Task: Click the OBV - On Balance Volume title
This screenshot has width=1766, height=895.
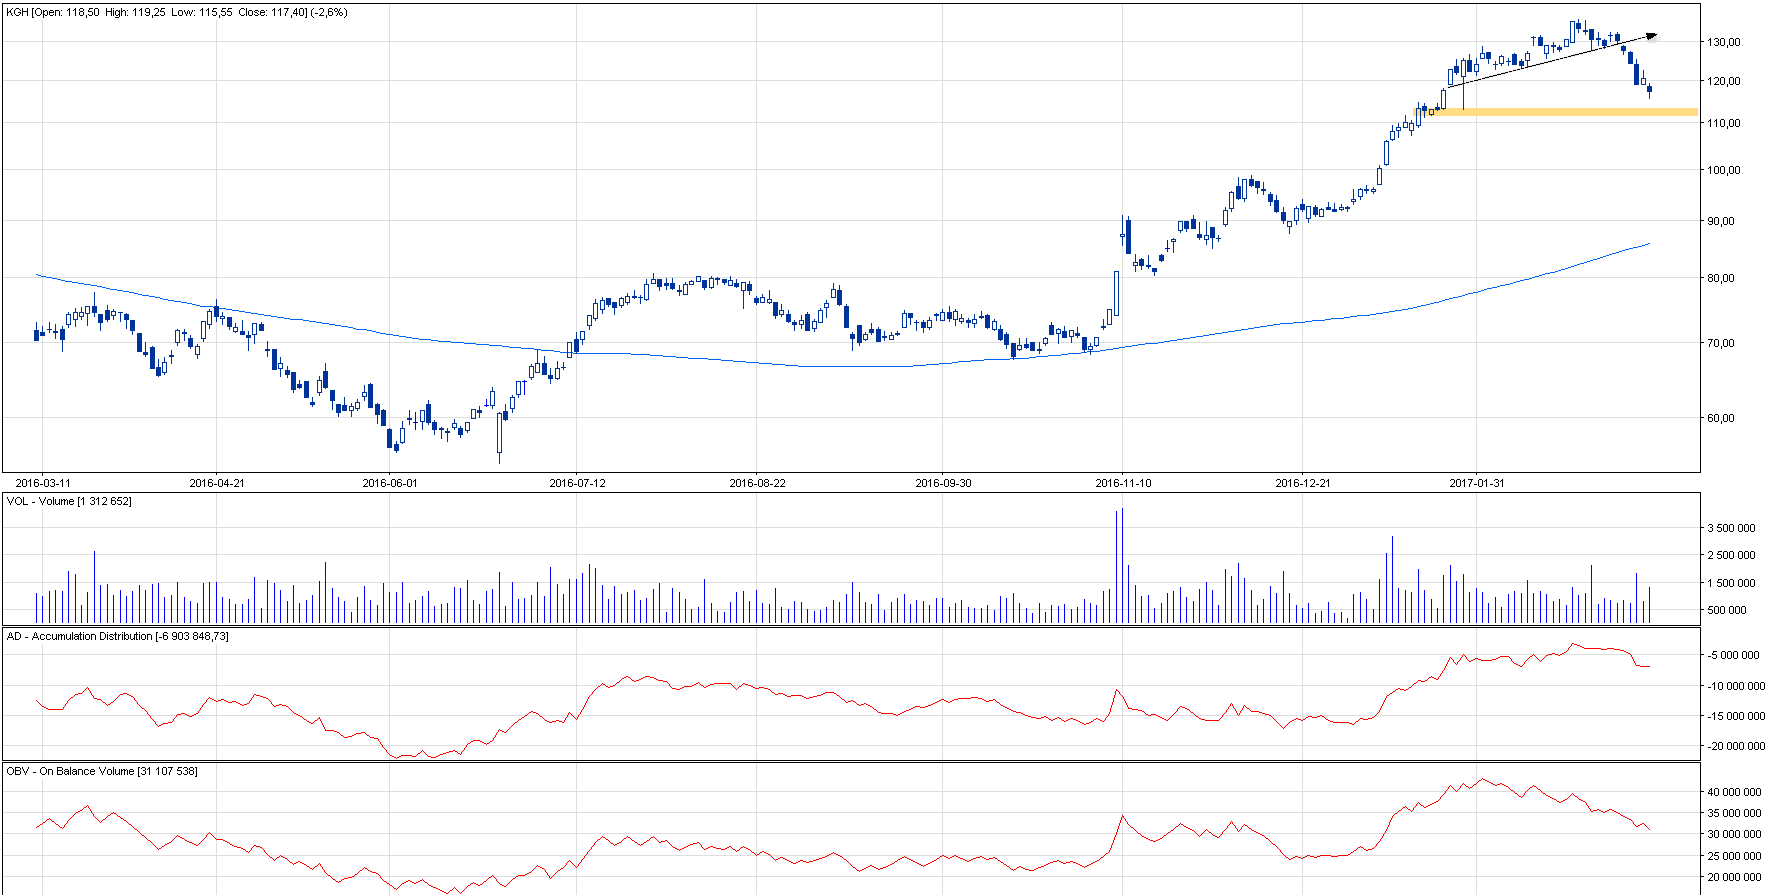Action: click(102, 771)
